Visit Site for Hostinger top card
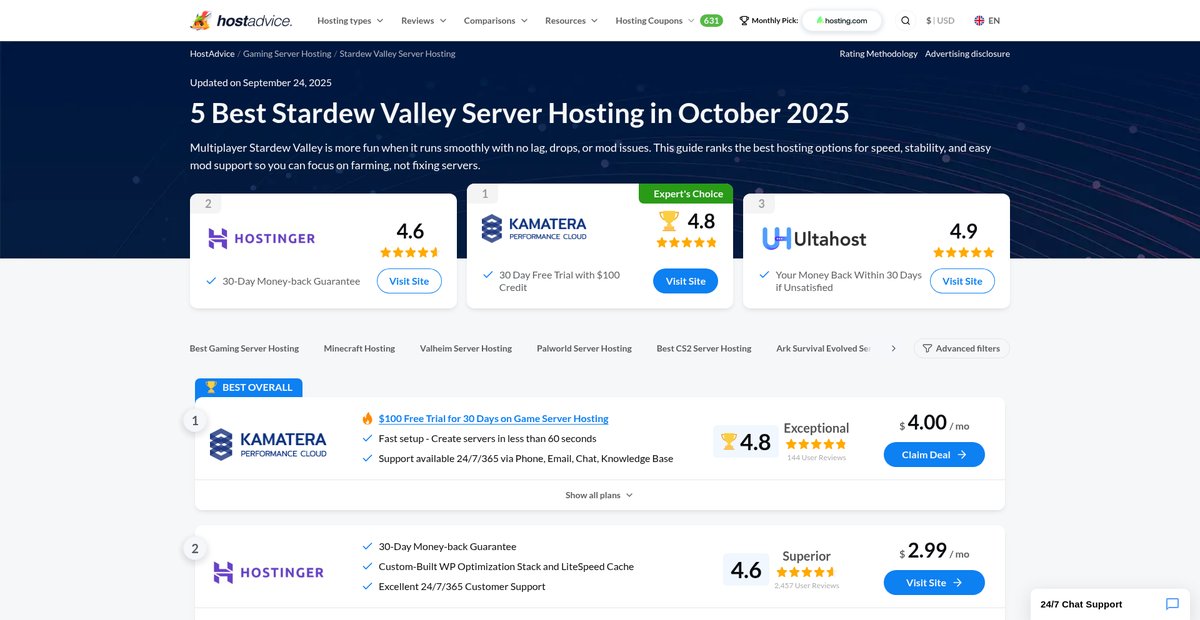1200x620 pixels. [409, 281]
